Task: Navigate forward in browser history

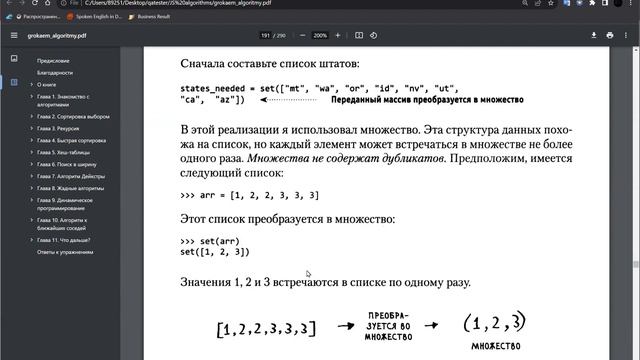Action: tap(22, 3)
